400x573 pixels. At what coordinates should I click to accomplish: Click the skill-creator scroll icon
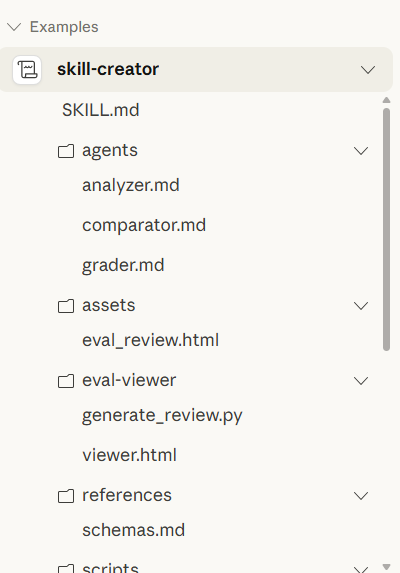pyautogui.click(x=27, y=69)
